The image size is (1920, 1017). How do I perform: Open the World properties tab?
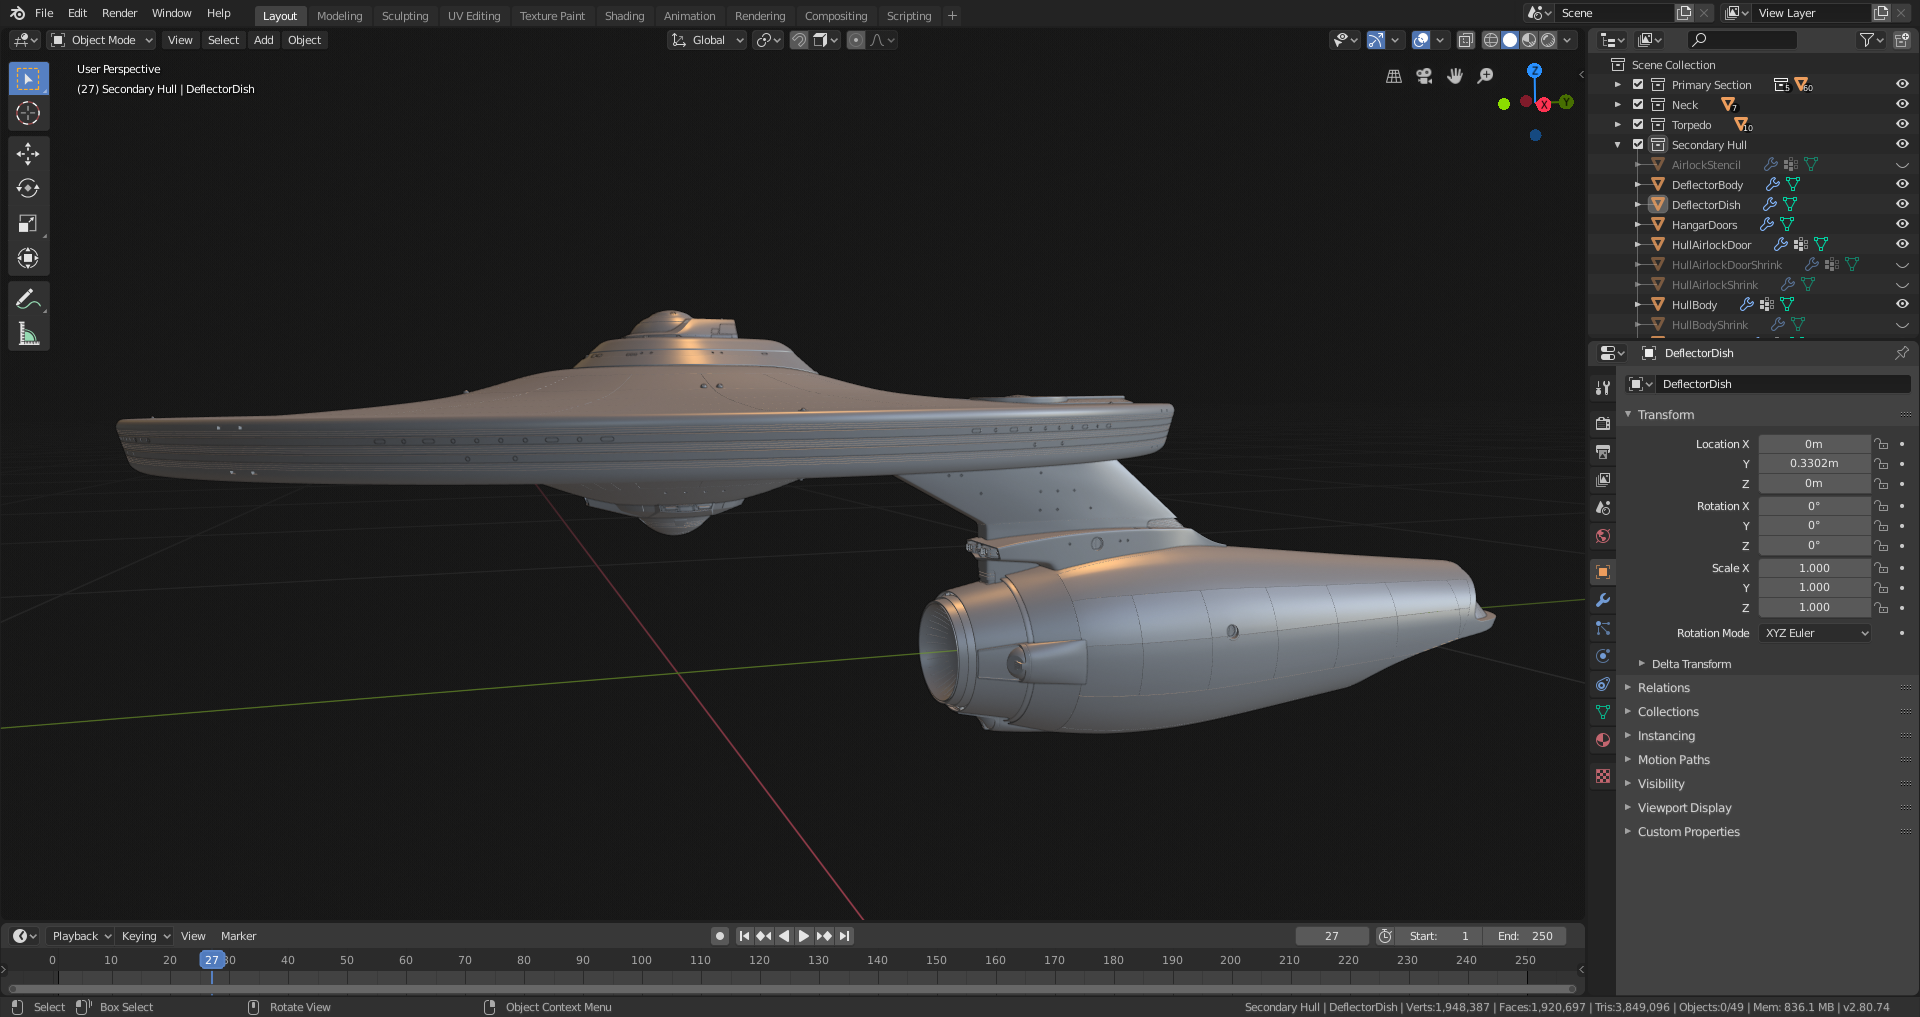coord(1603,536)
